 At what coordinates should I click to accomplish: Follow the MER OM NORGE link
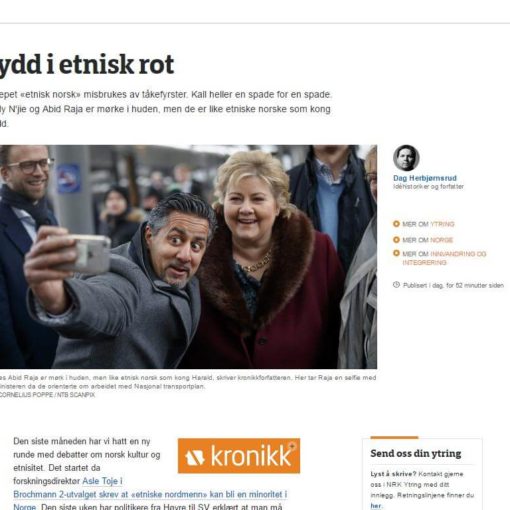tap(427, 240)
